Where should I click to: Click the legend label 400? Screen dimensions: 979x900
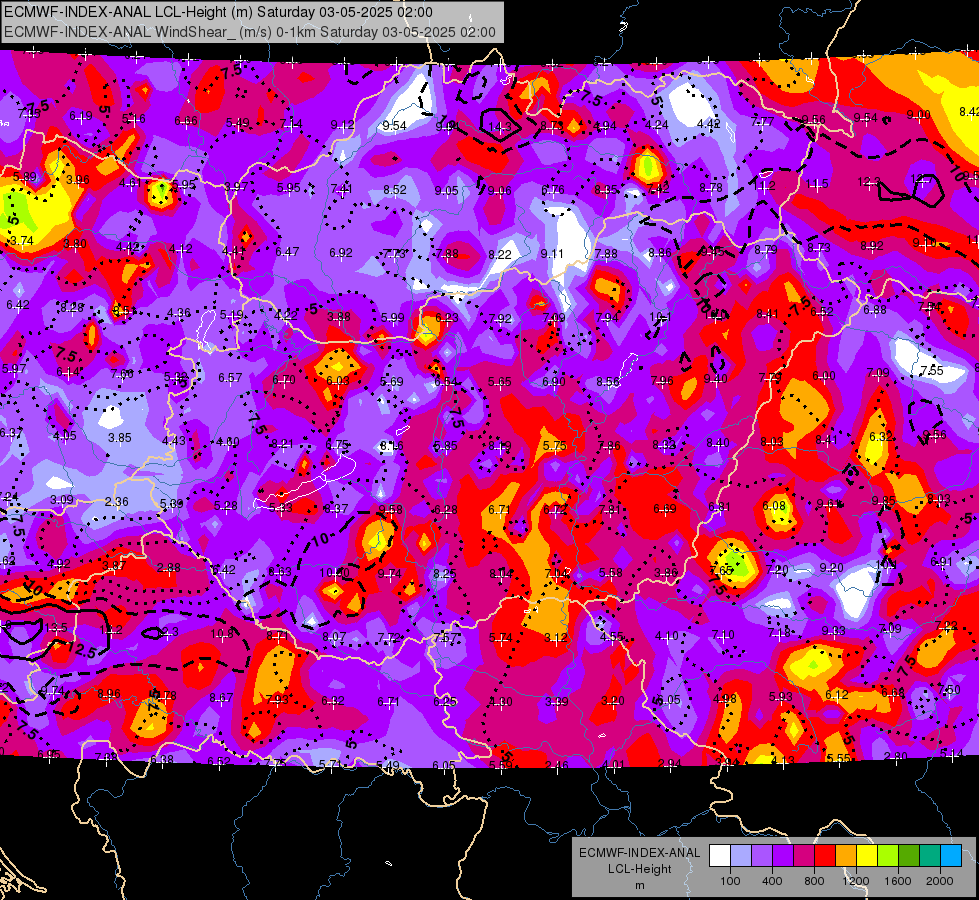tap(772, 881)
